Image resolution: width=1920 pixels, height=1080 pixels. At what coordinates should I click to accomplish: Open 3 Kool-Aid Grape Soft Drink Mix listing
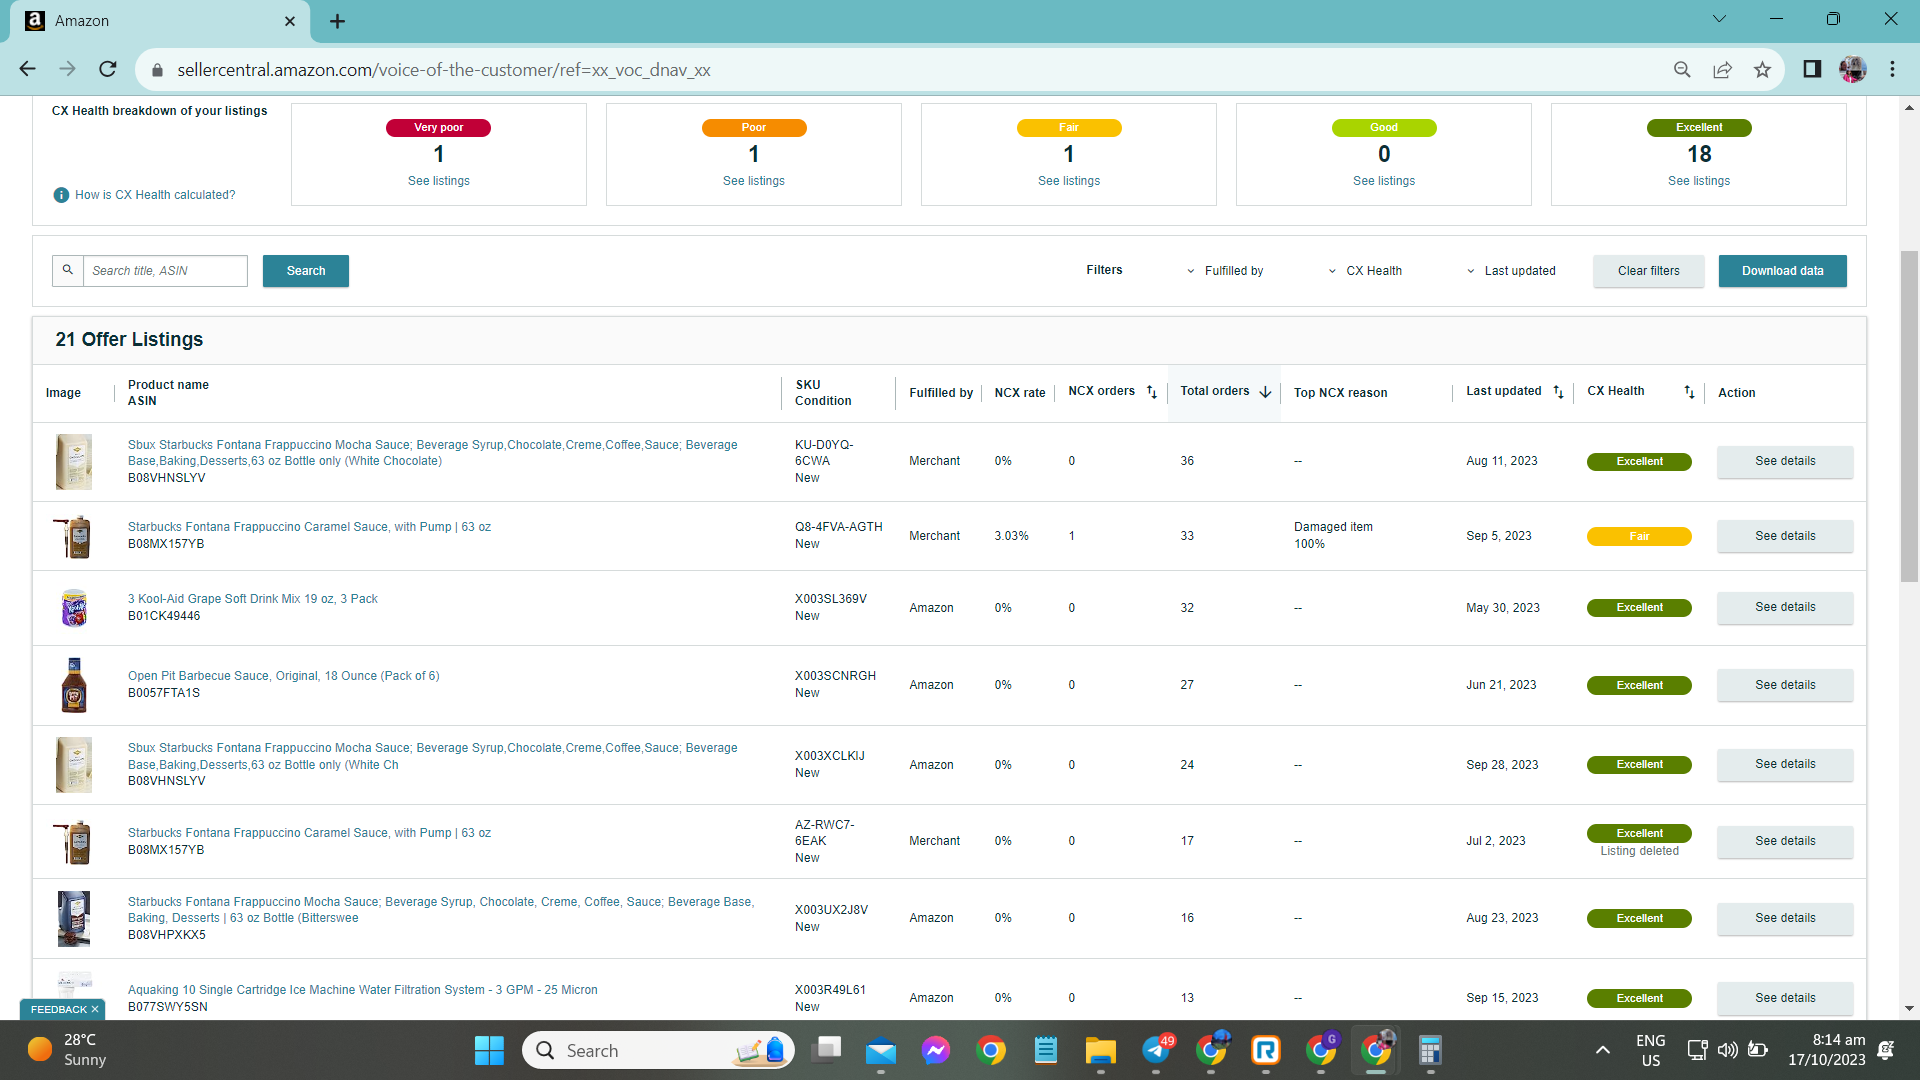pos(253,599)
